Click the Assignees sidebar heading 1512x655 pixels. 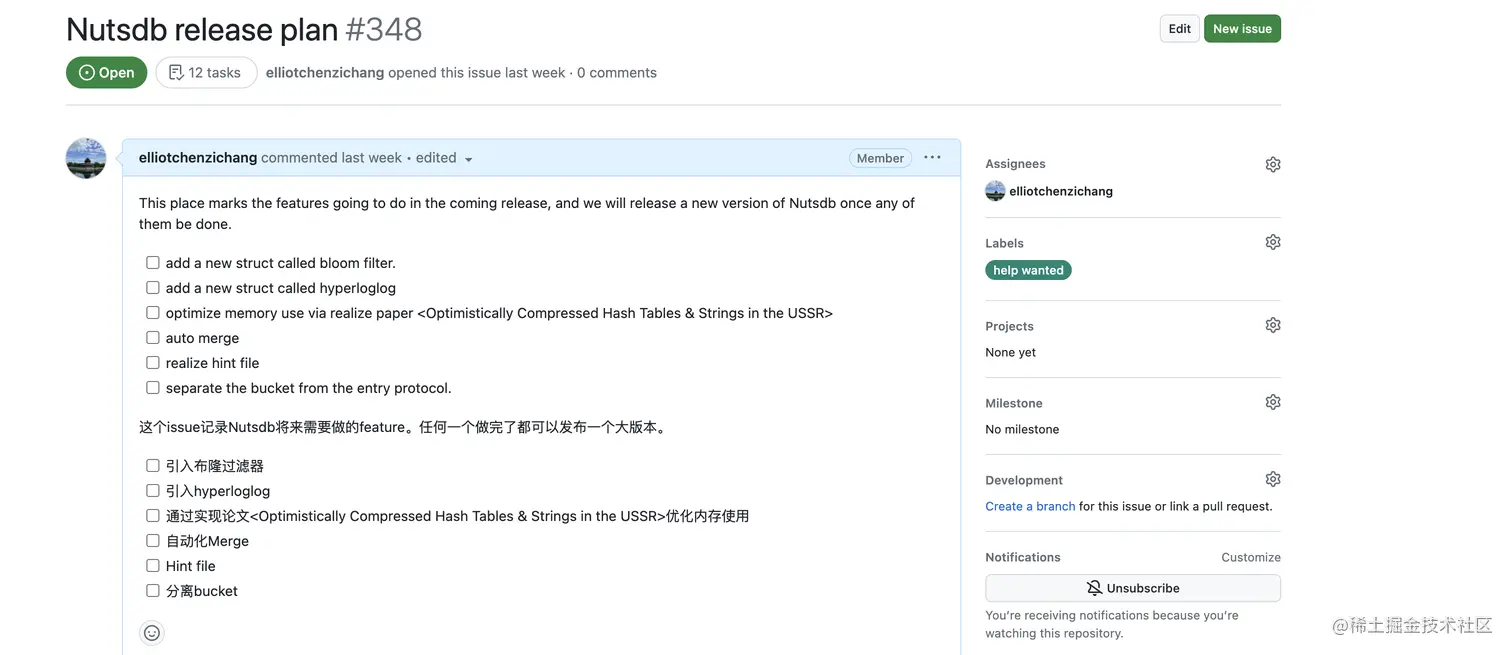coord(1015,164)
